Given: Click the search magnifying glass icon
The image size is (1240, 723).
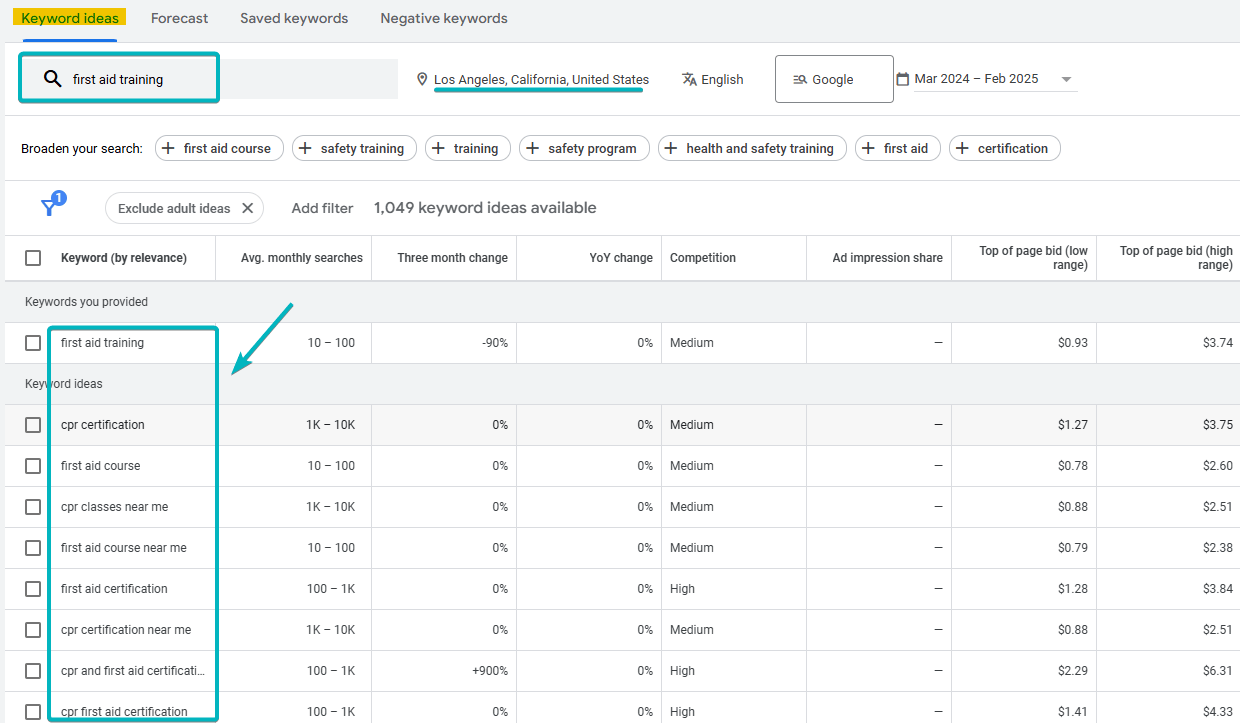Looking at the screenshot, I should point(52,78).
